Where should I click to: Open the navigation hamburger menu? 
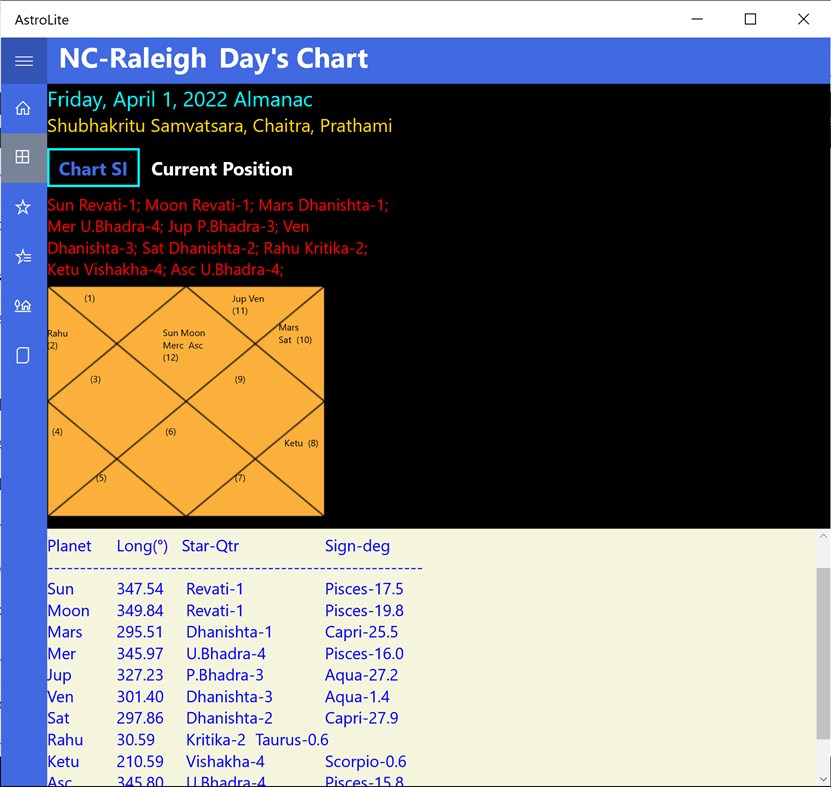[23, 60]
